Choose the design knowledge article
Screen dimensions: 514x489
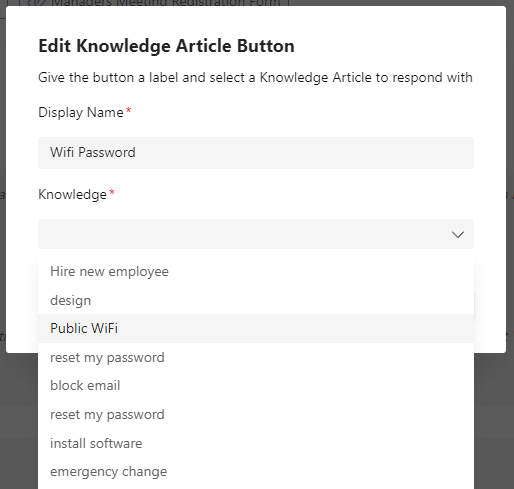(x=256, y=300)
